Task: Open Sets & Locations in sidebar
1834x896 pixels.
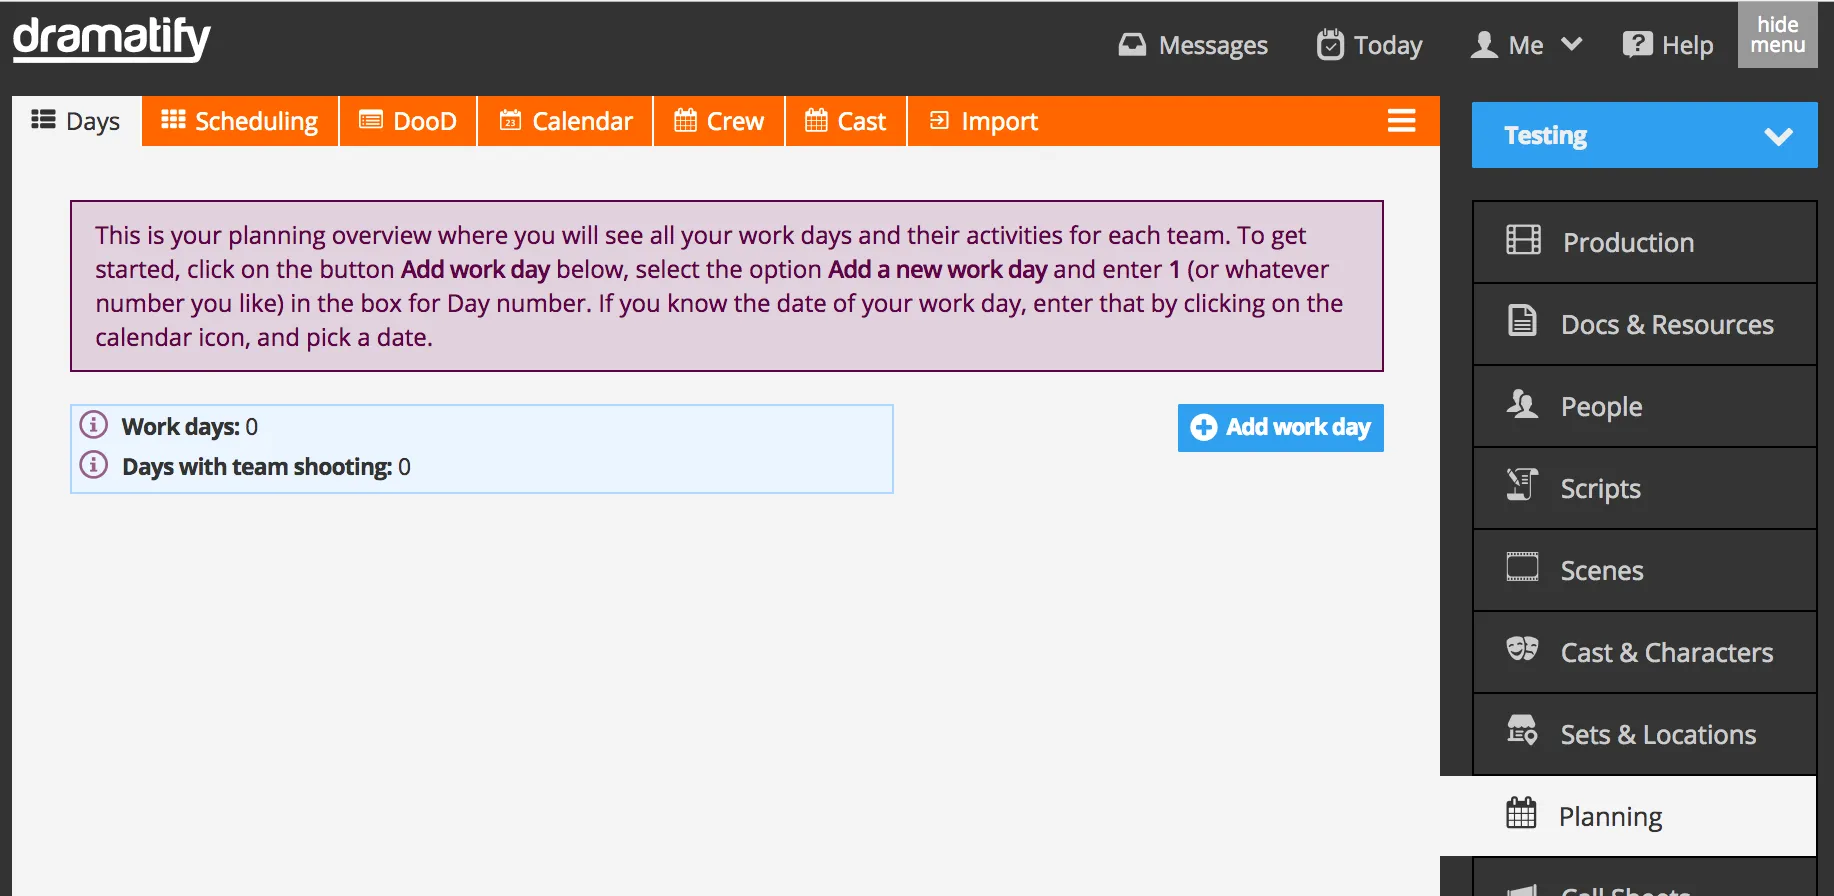Action: (x=1645, y=734)
